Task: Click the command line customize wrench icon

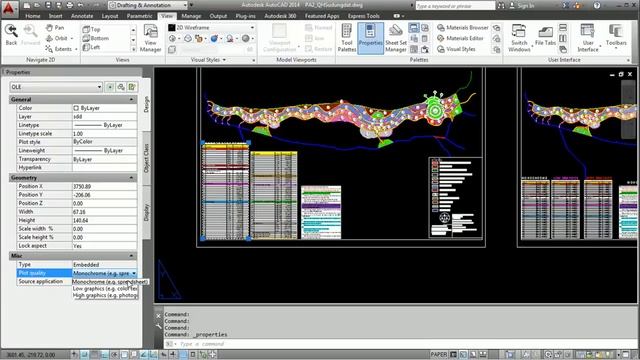Action: point(159,326)
